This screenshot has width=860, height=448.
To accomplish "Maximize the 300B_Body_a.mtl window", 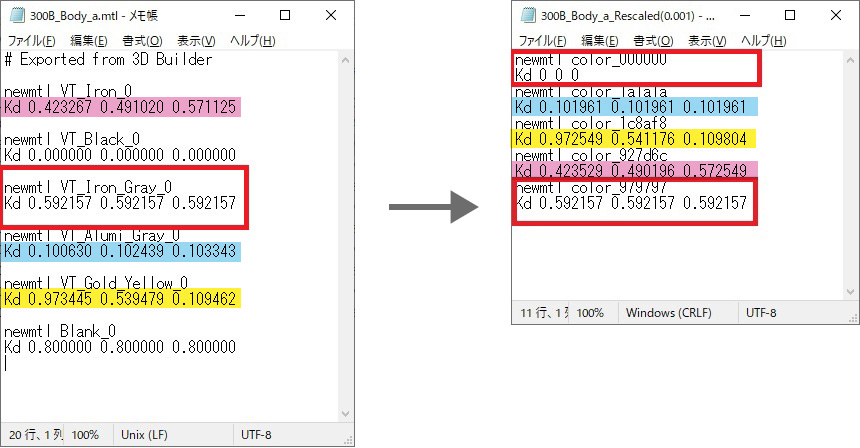I will point(285,15).
